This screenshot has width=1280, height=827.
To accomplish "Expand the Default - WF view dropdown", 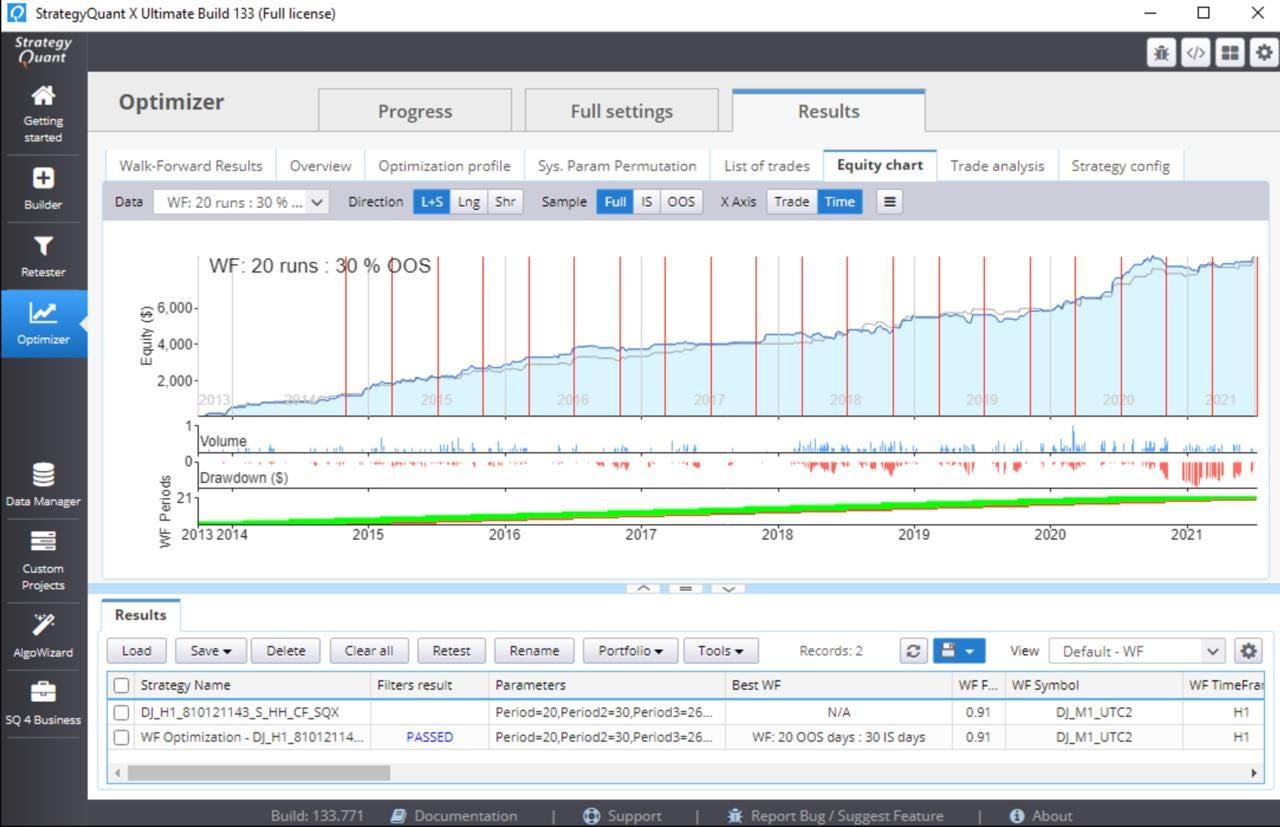I will point(1136,651).
